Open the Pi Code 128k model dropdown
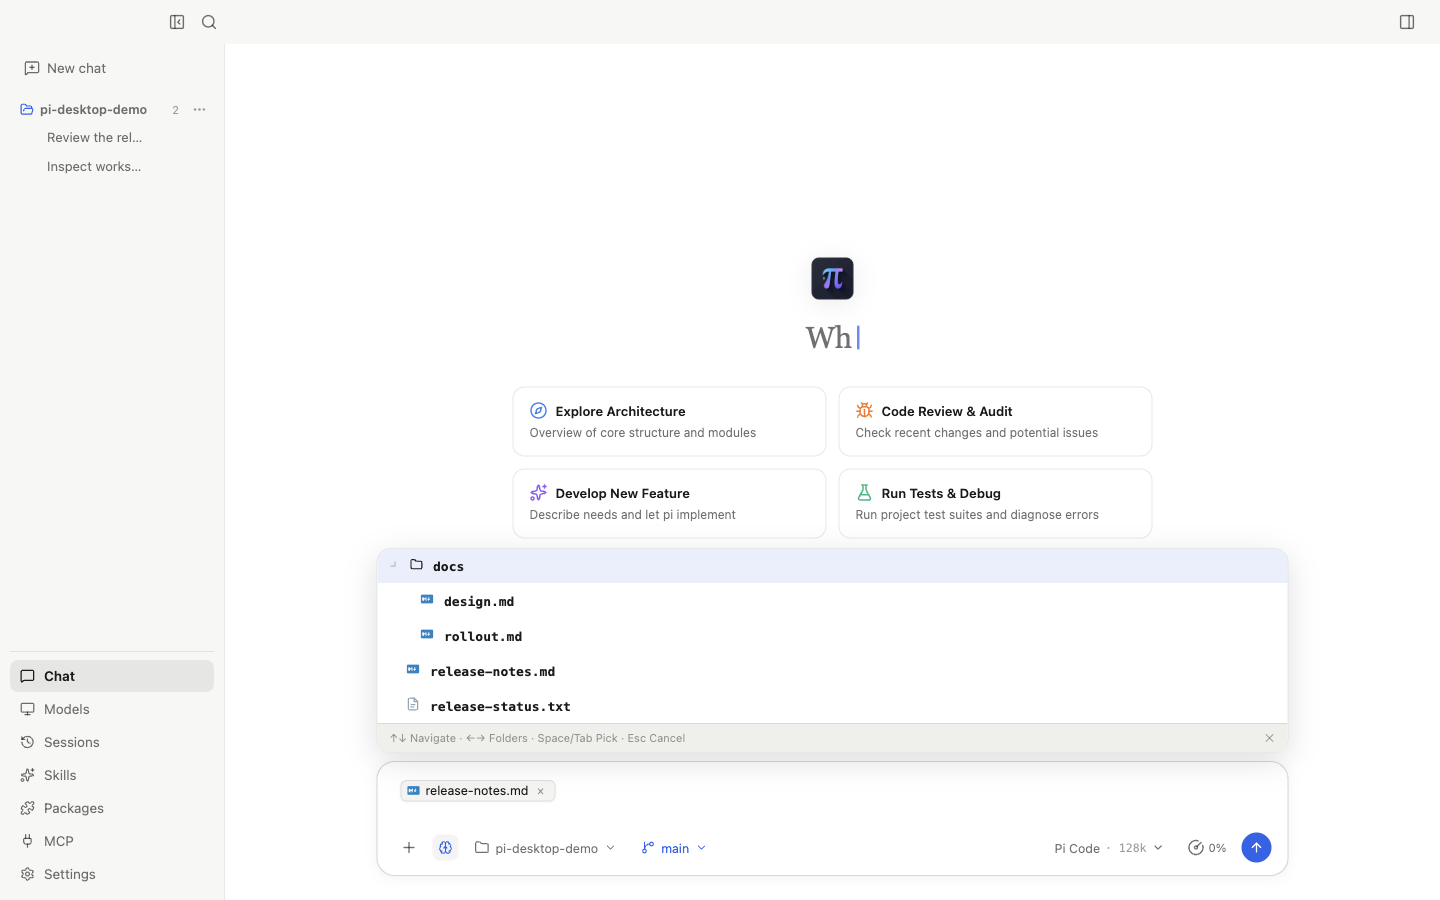1440x900 pixels. pyautogui.click(x=1108, y=848)
